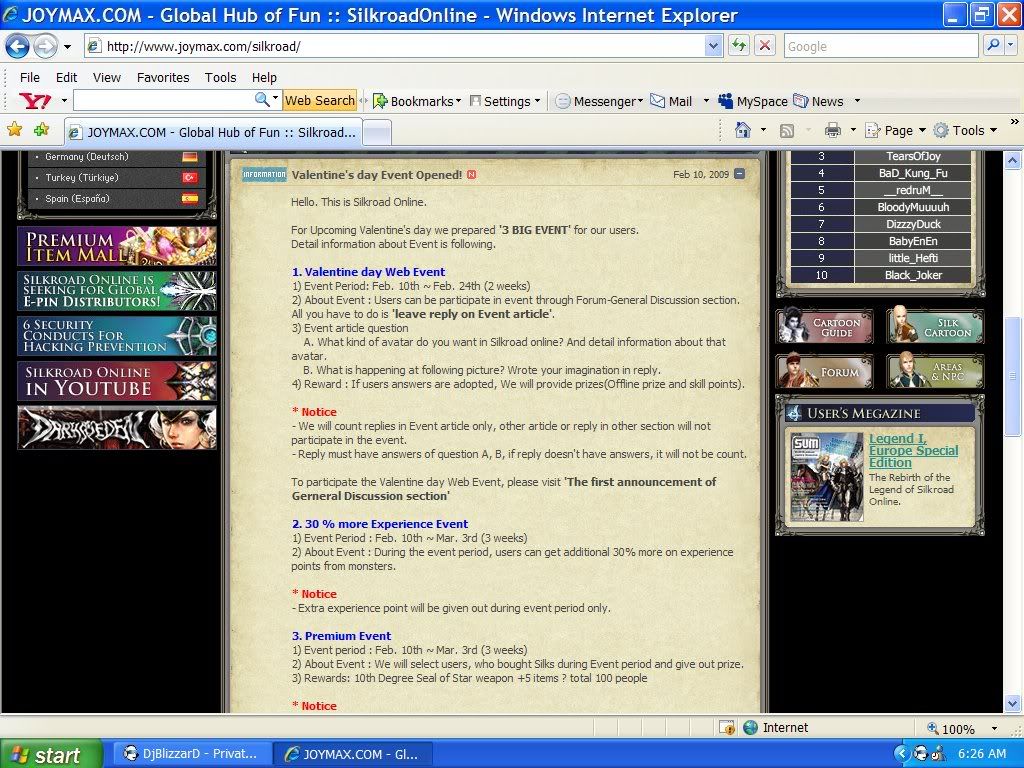Screen dimensions: 1024x768
Task: Click the Windows start button
Action: click(x=51, y=754)
